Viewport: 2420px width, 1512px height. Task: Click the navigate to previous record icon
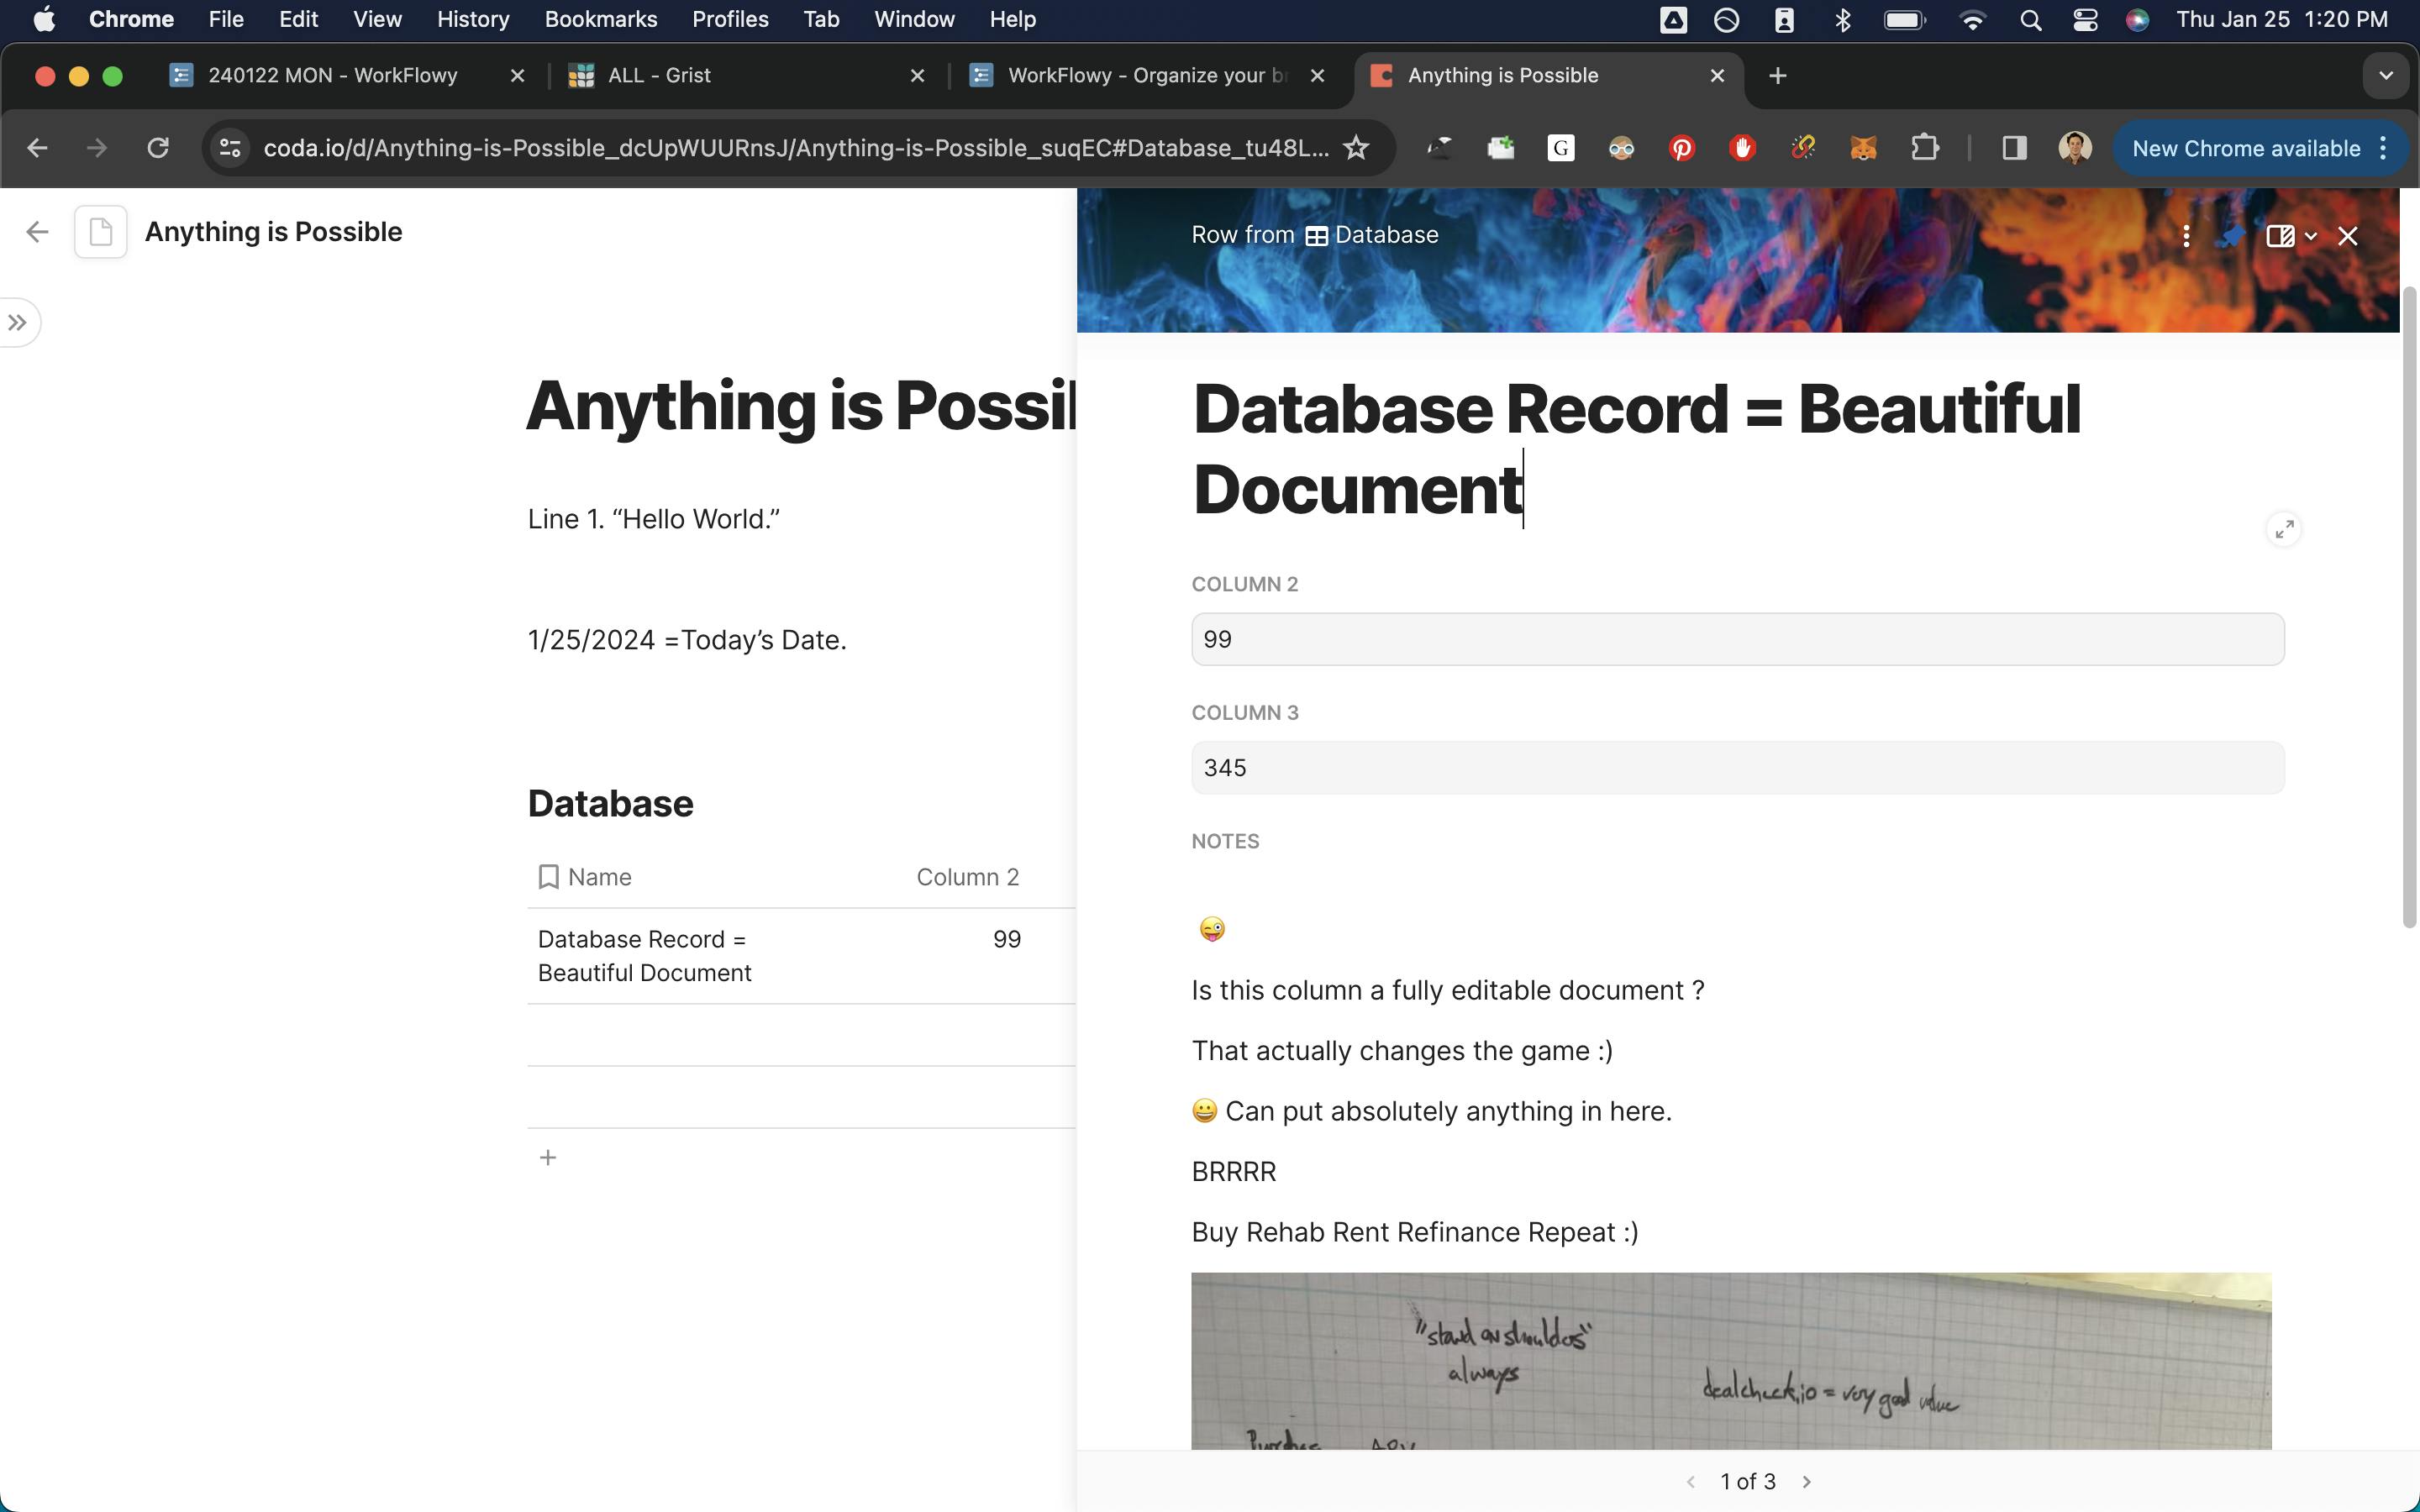pos(1688,1479)
